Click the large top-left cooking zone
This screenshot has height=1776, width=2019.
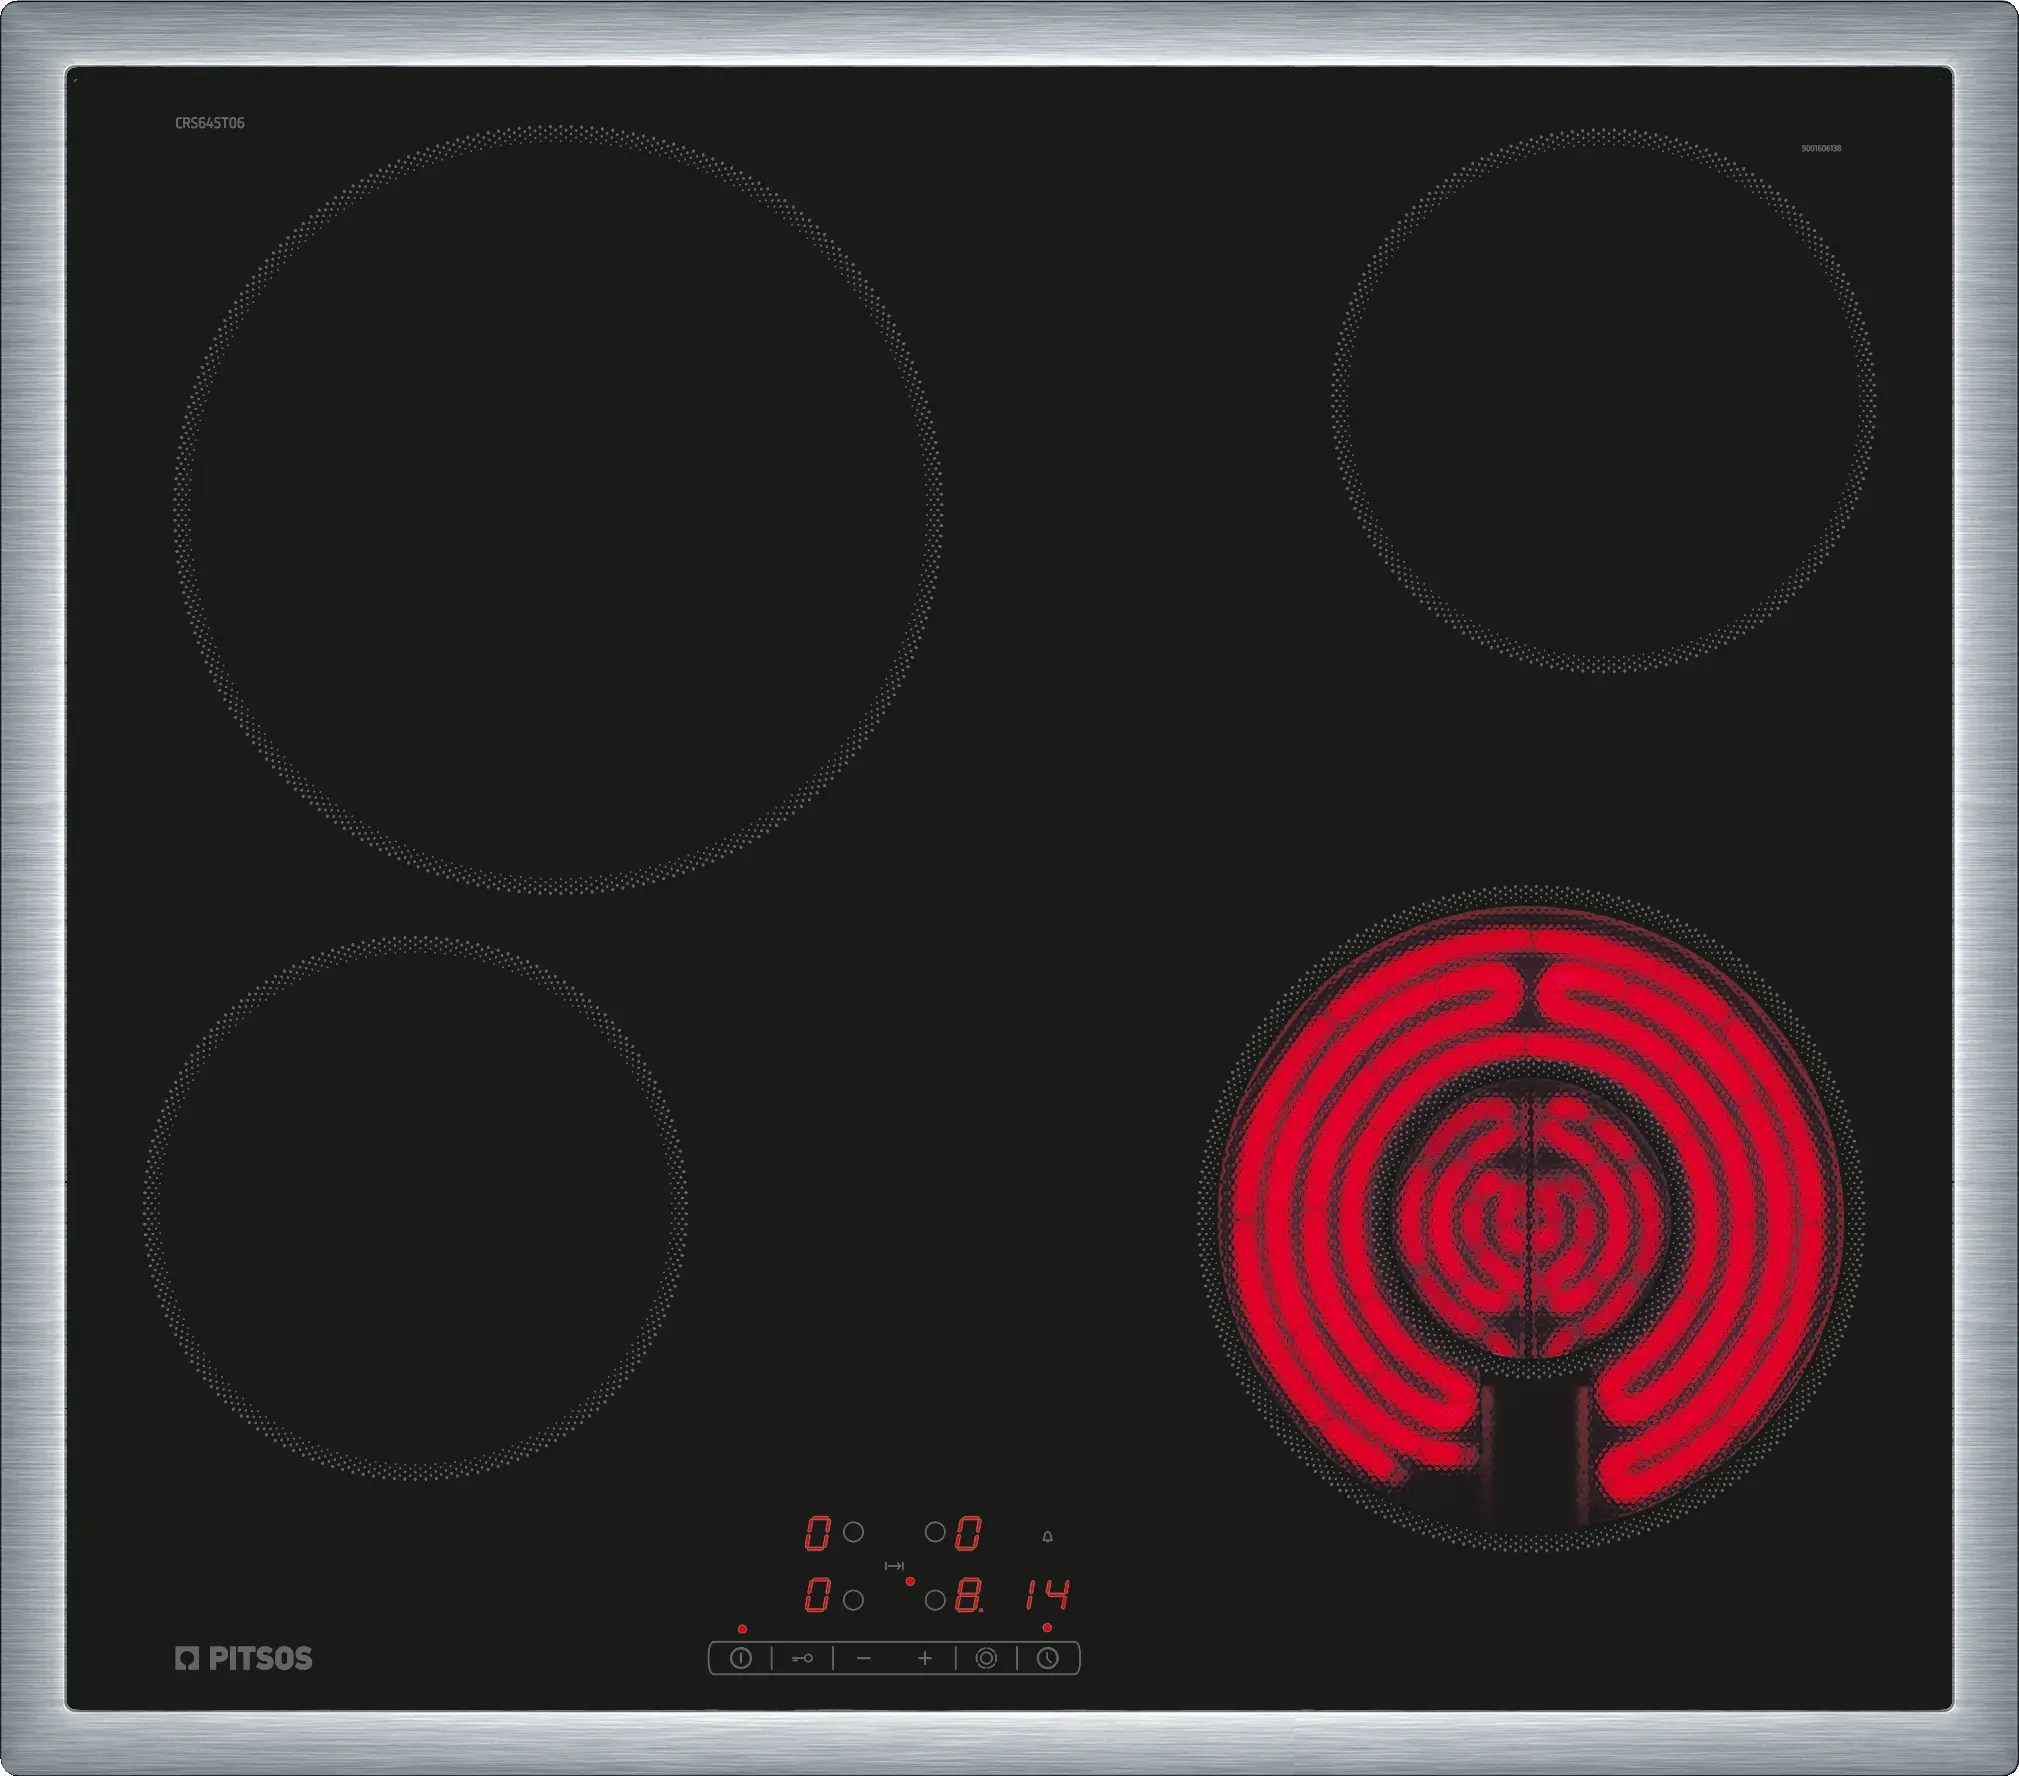[558, 508]
